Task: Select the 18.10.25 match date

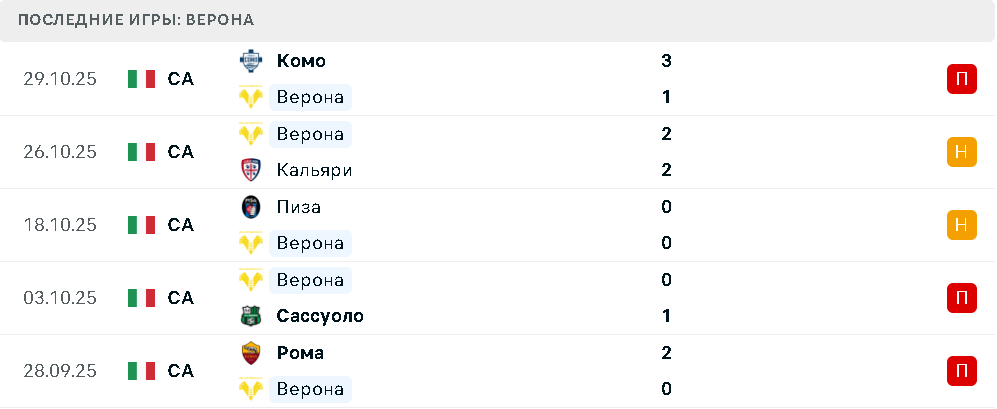Action: (x=60, y=225)
